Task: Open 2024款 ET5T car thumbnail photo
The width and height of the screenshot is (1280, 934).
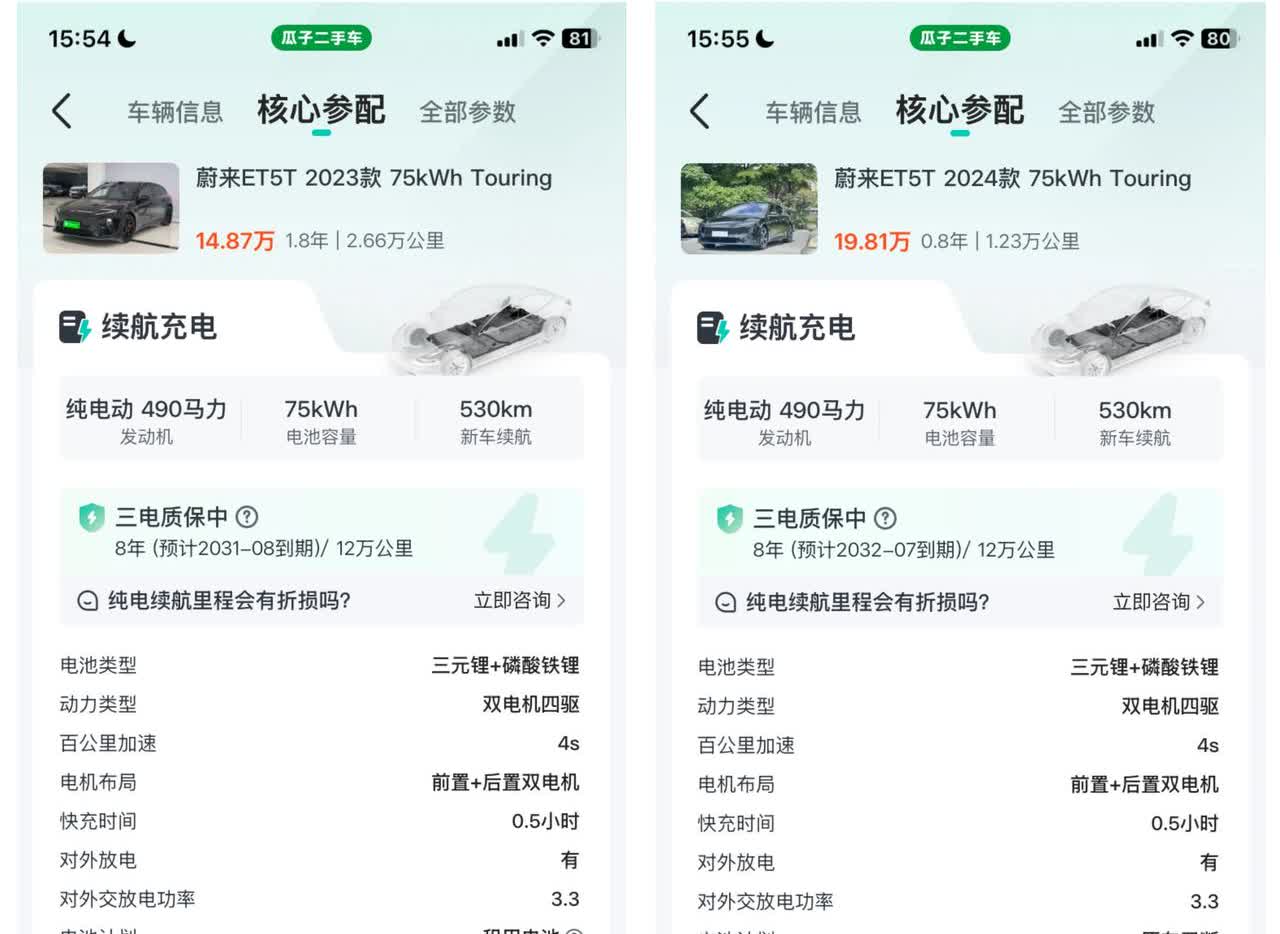Action: [749, 208]
